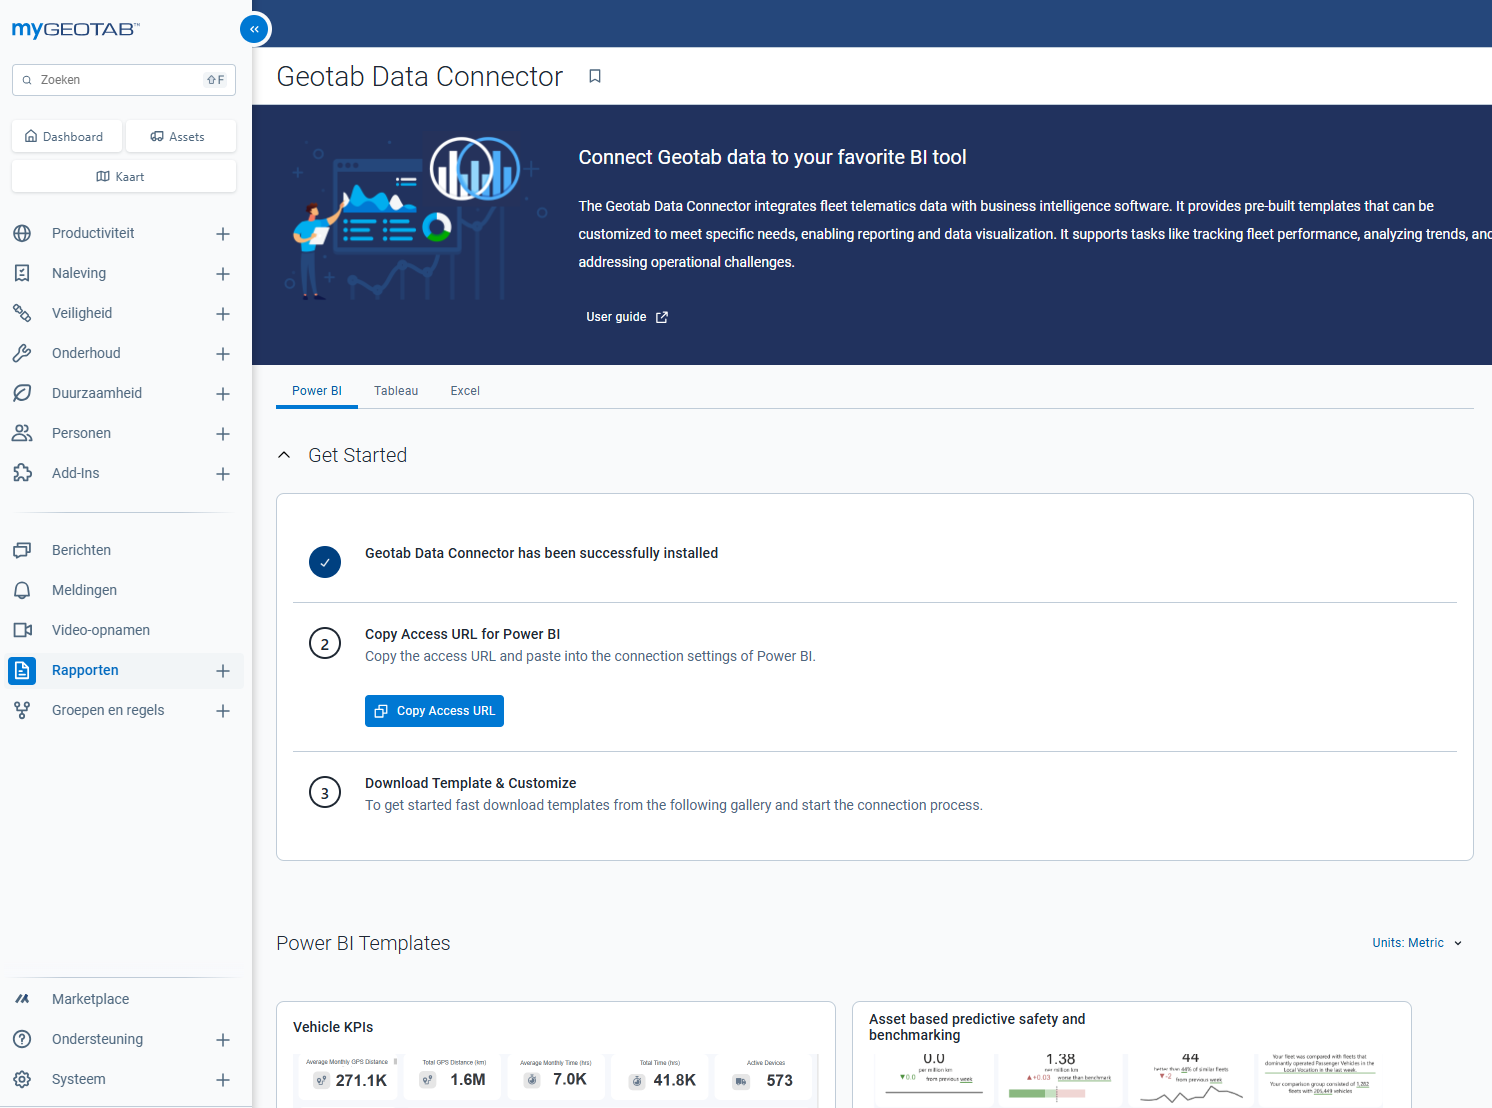Expand Add-Ins with its plus sign

pos(223,473)
